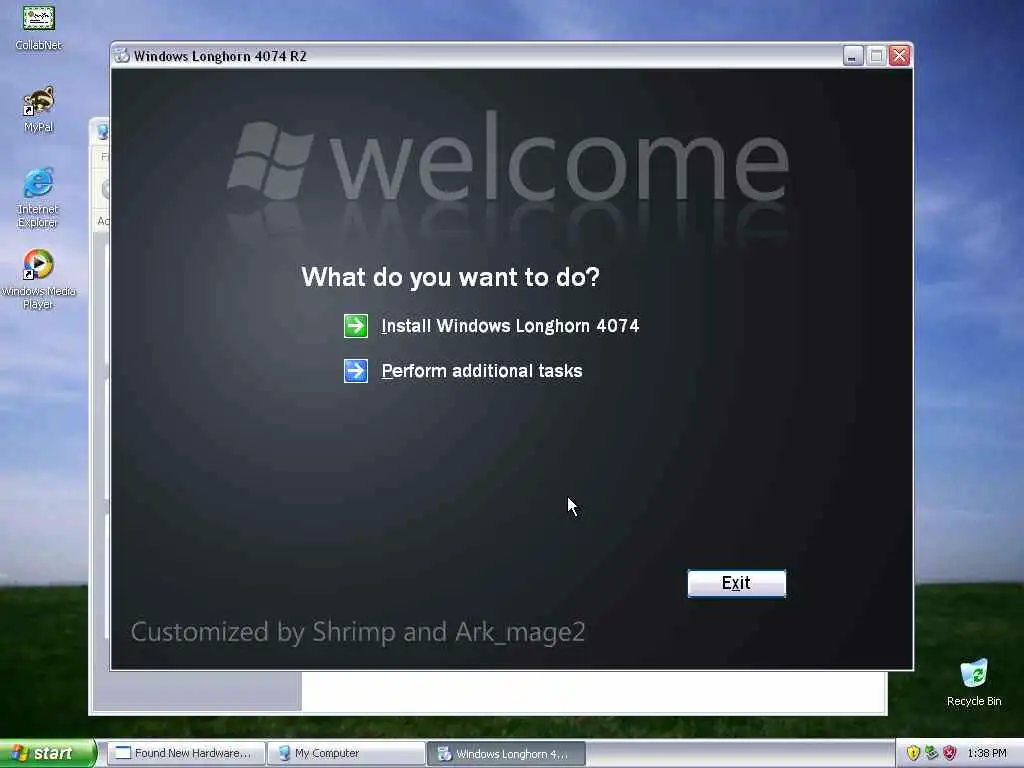Select Install Windows Longhorn 4074 link

pyautogui.click(x=510, y=326)
